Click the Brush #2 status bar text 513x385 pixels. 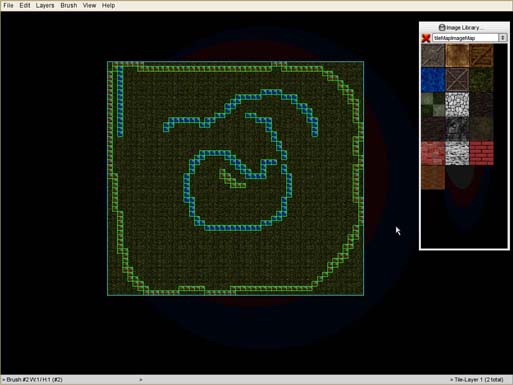(x=33, y=380)
